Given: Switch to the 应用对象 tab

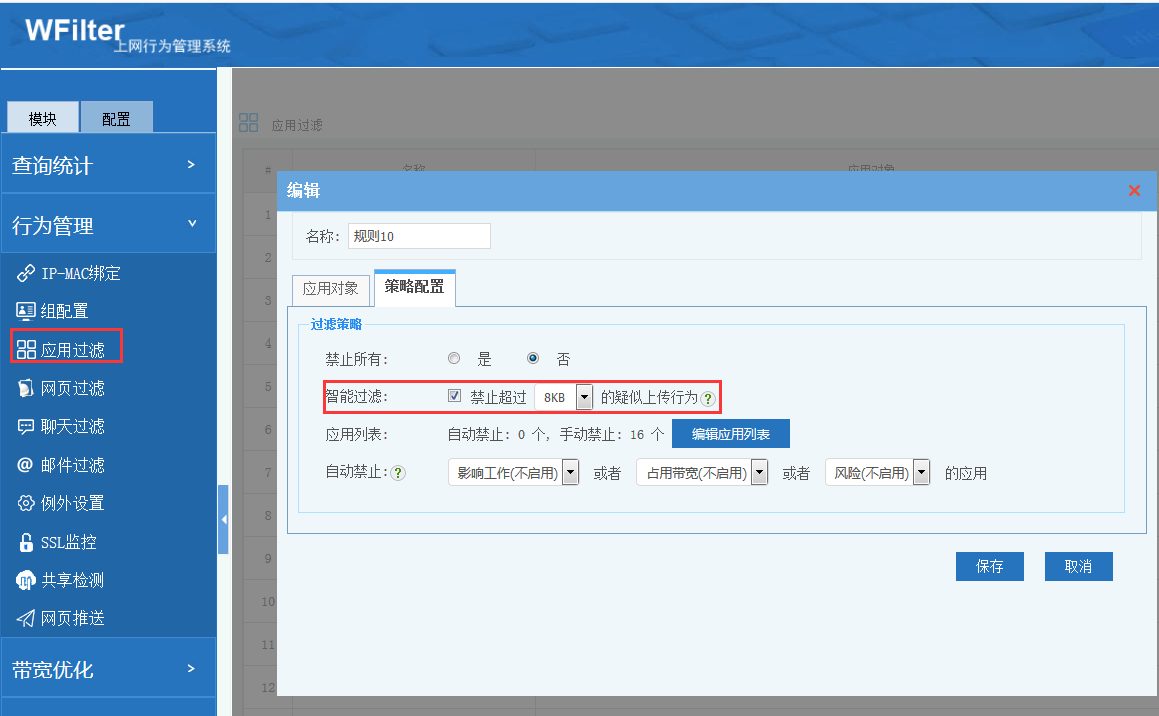Looking at the screenshot, I should [331, 289].
